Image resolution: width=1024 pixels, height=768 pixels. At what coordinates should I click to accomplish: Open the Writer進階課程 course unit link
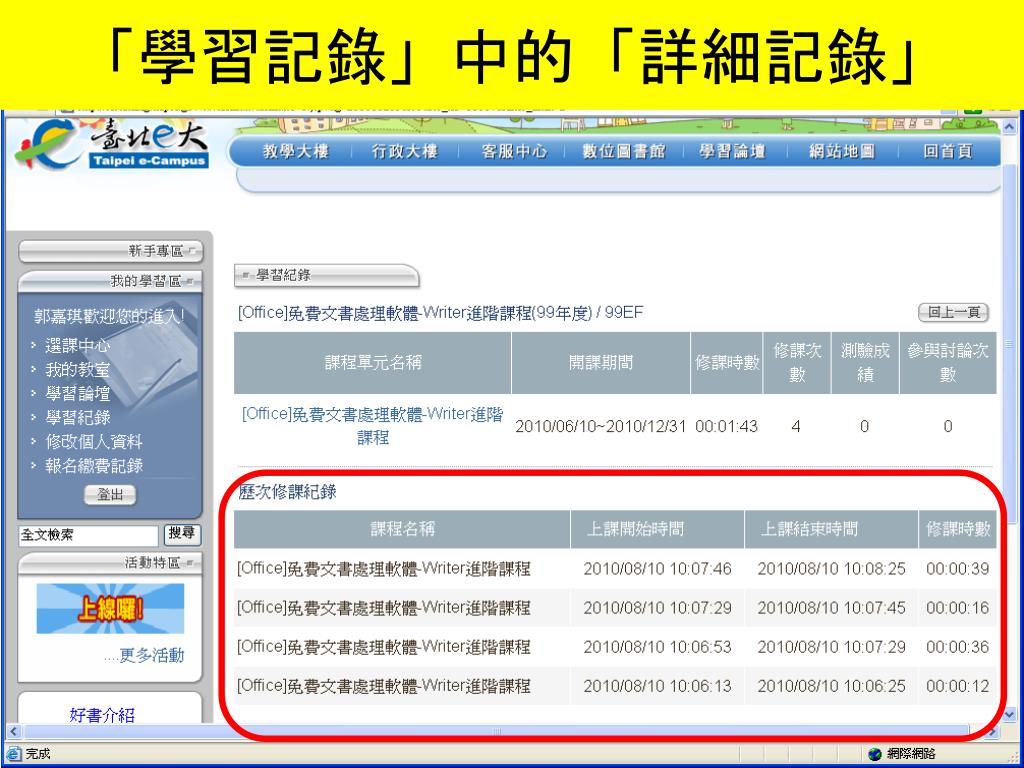tap(372, 426)
